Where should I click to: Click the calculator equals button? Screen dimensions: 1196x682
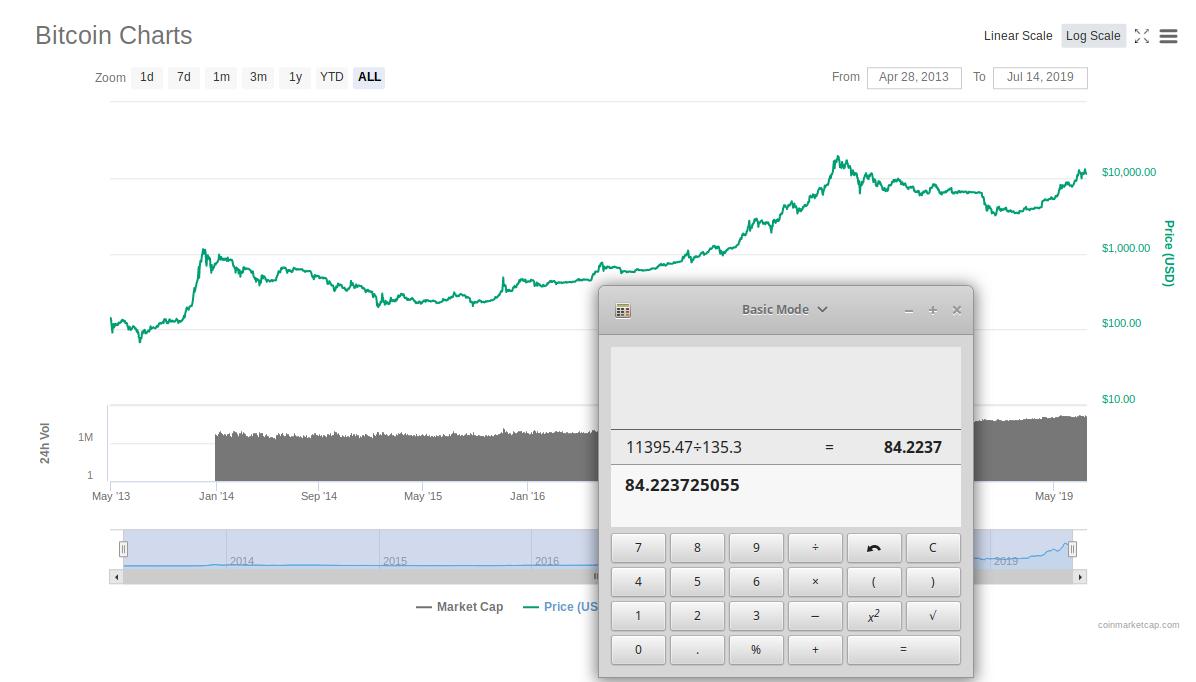[x=904, y=650]
